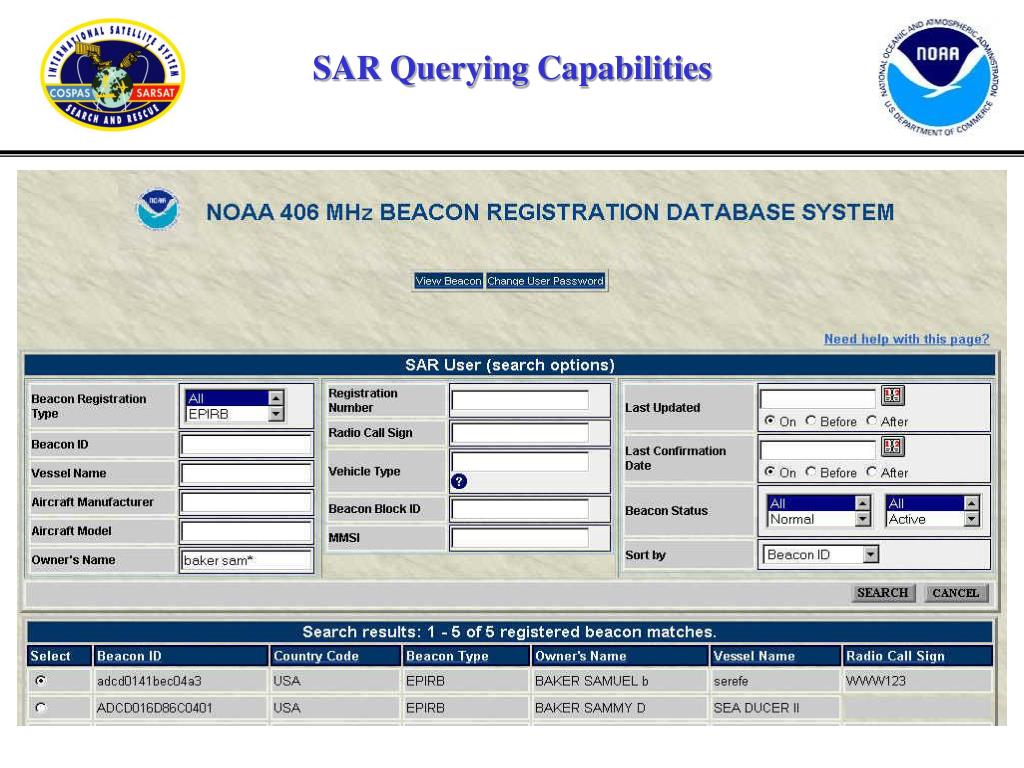Open 'Need help with this page?' link
Viewport: 1024px width, 768px height.
tap(906, 339)
